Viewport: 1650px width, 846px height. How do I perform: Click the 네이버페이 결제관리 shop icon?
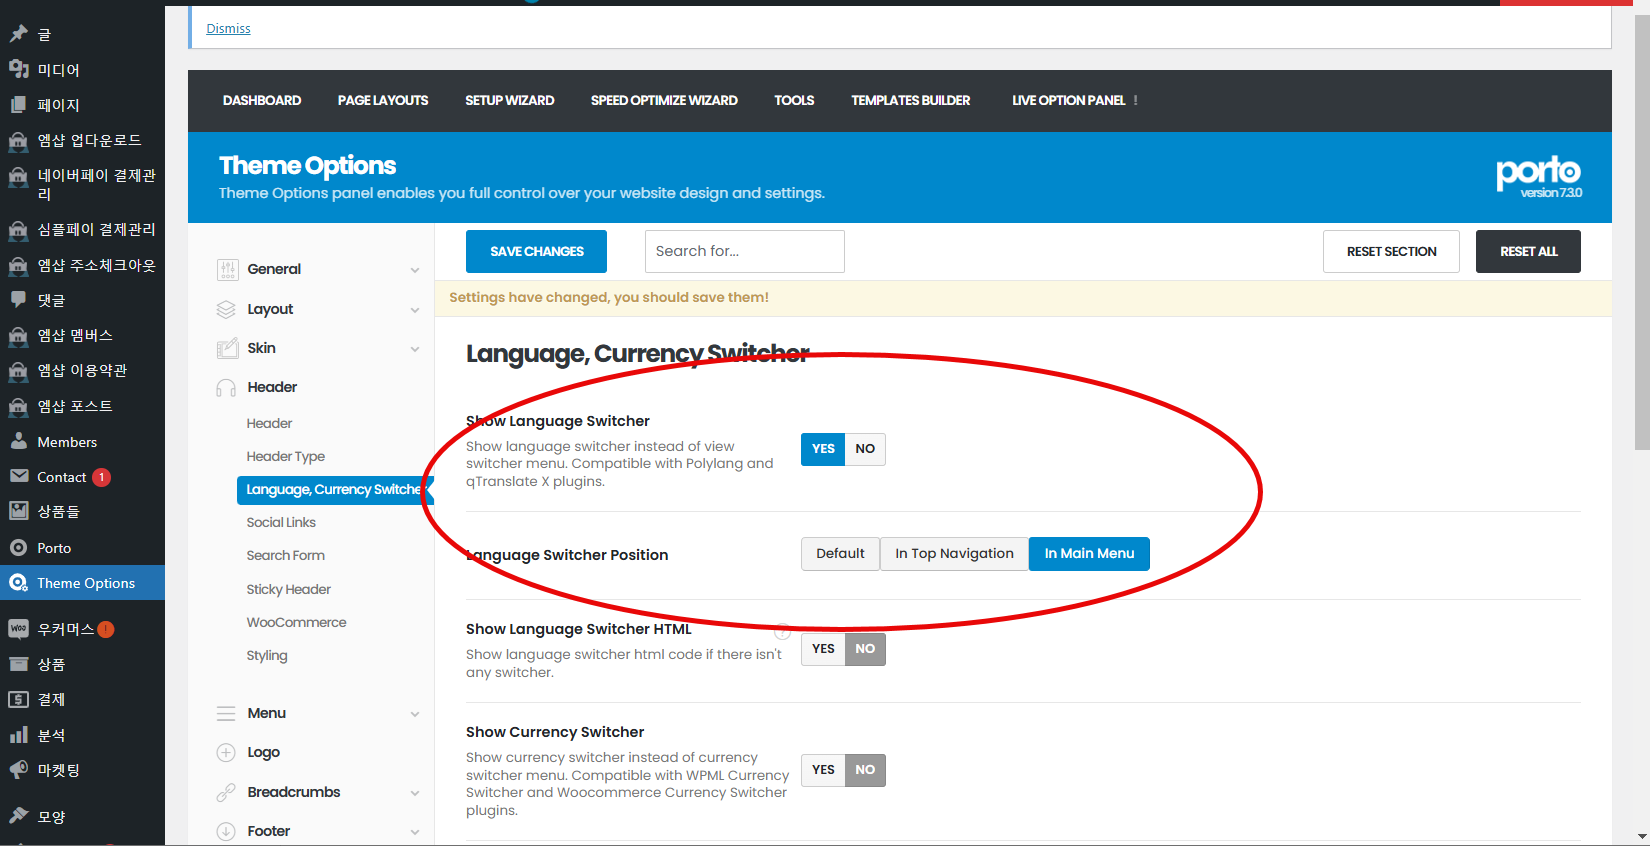pos(18,176)
